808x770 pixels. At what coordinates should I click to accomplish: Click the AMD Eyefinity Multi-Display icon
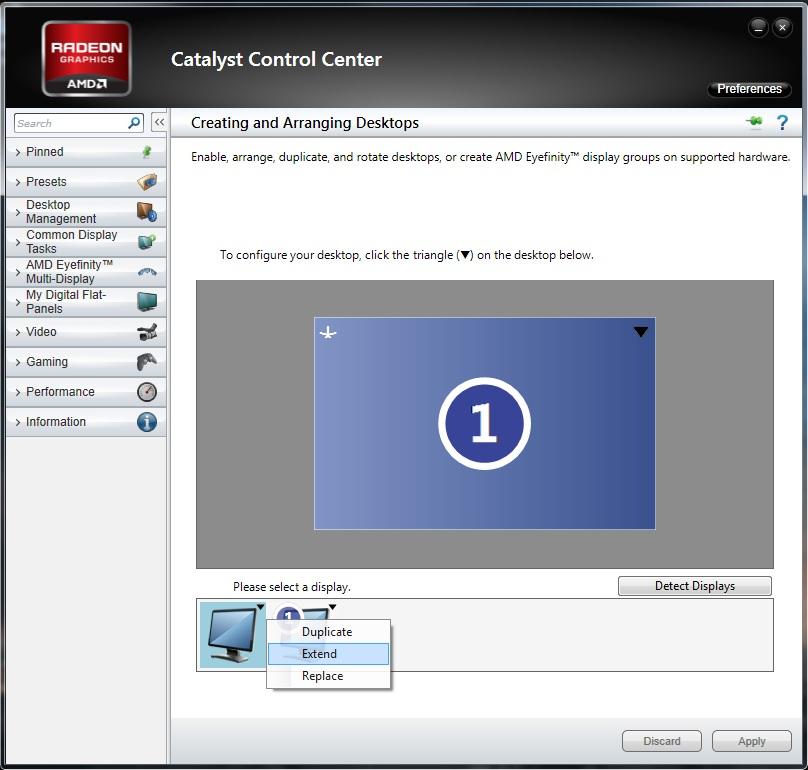147,272
